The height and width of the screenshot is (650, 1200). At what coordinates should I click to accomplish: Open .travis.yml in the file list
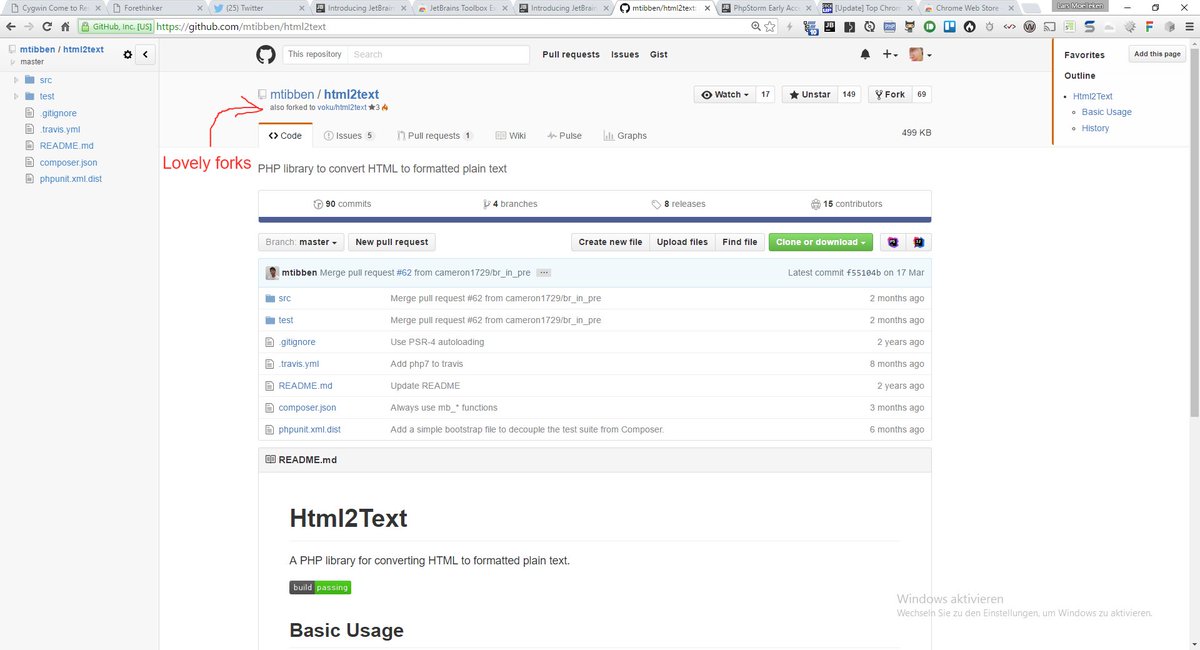click(x=299, y=364)
